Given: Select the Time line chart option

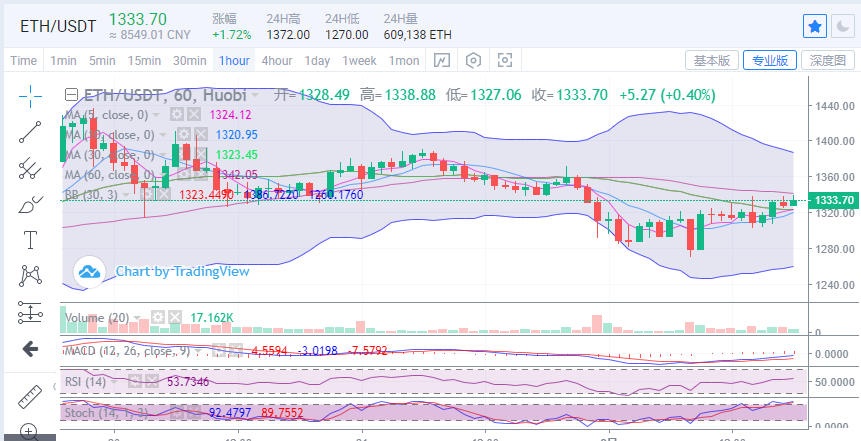Looking at the screenshot, I should pos(24,60).
